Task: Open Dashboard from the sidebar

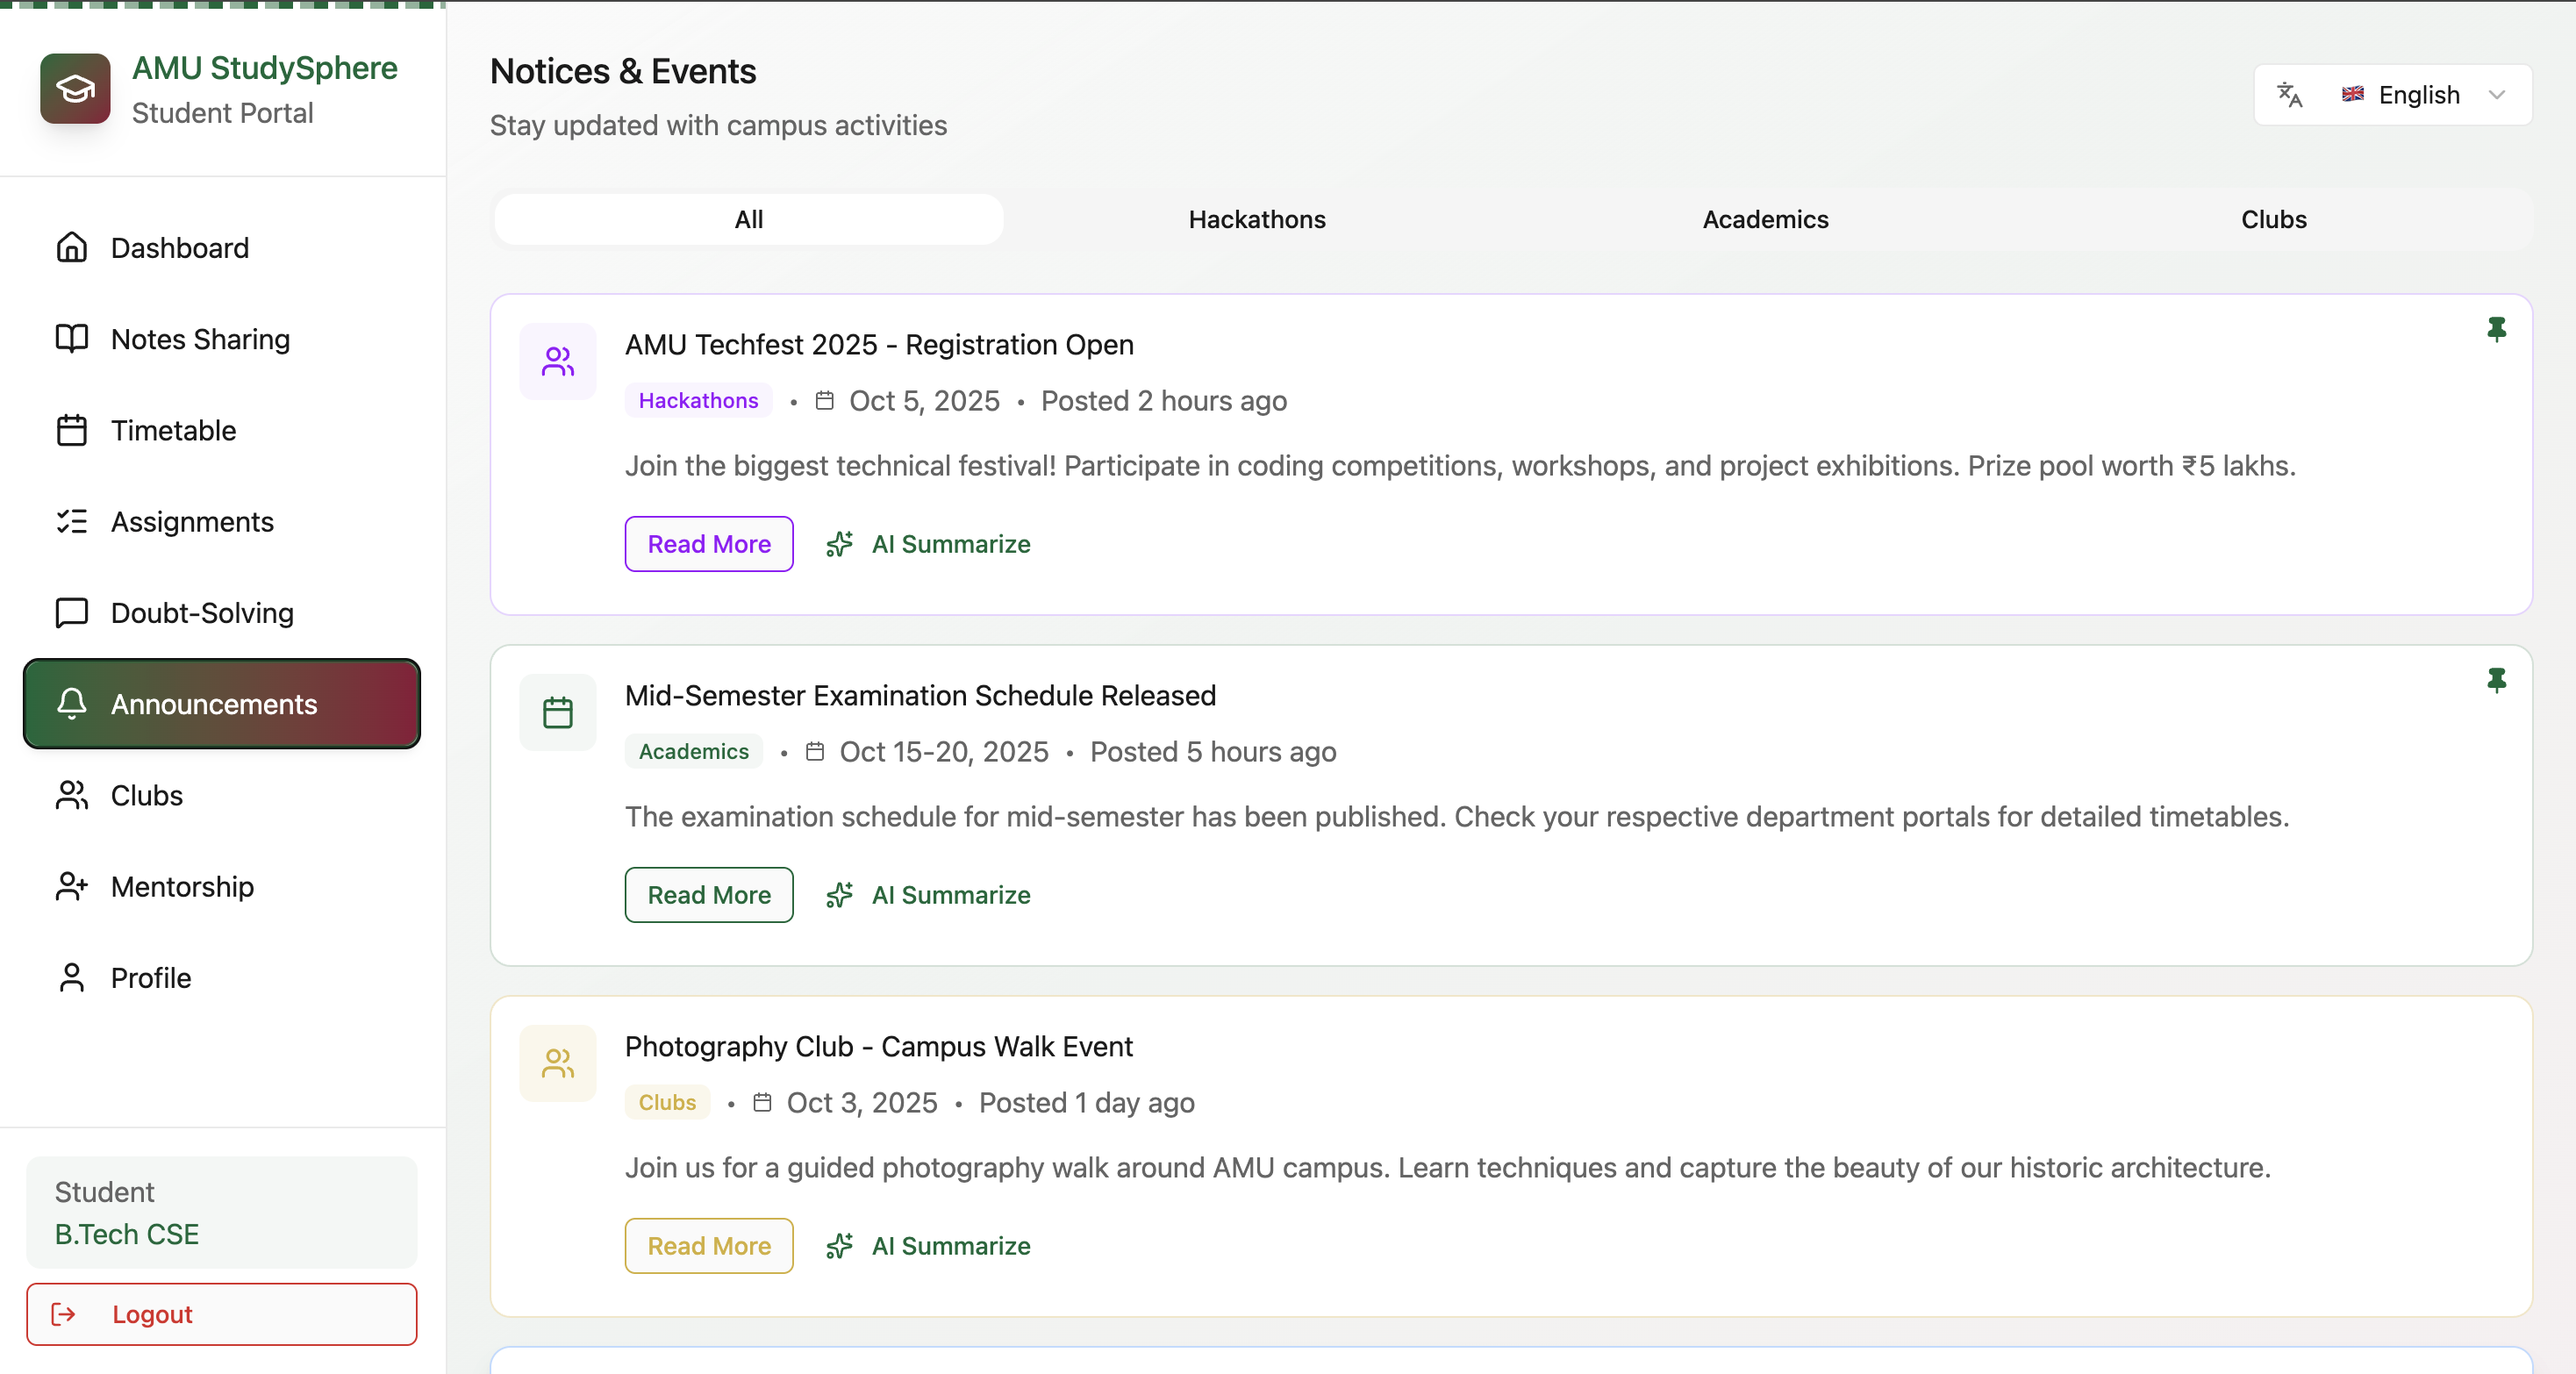Action: pos(179,248)
